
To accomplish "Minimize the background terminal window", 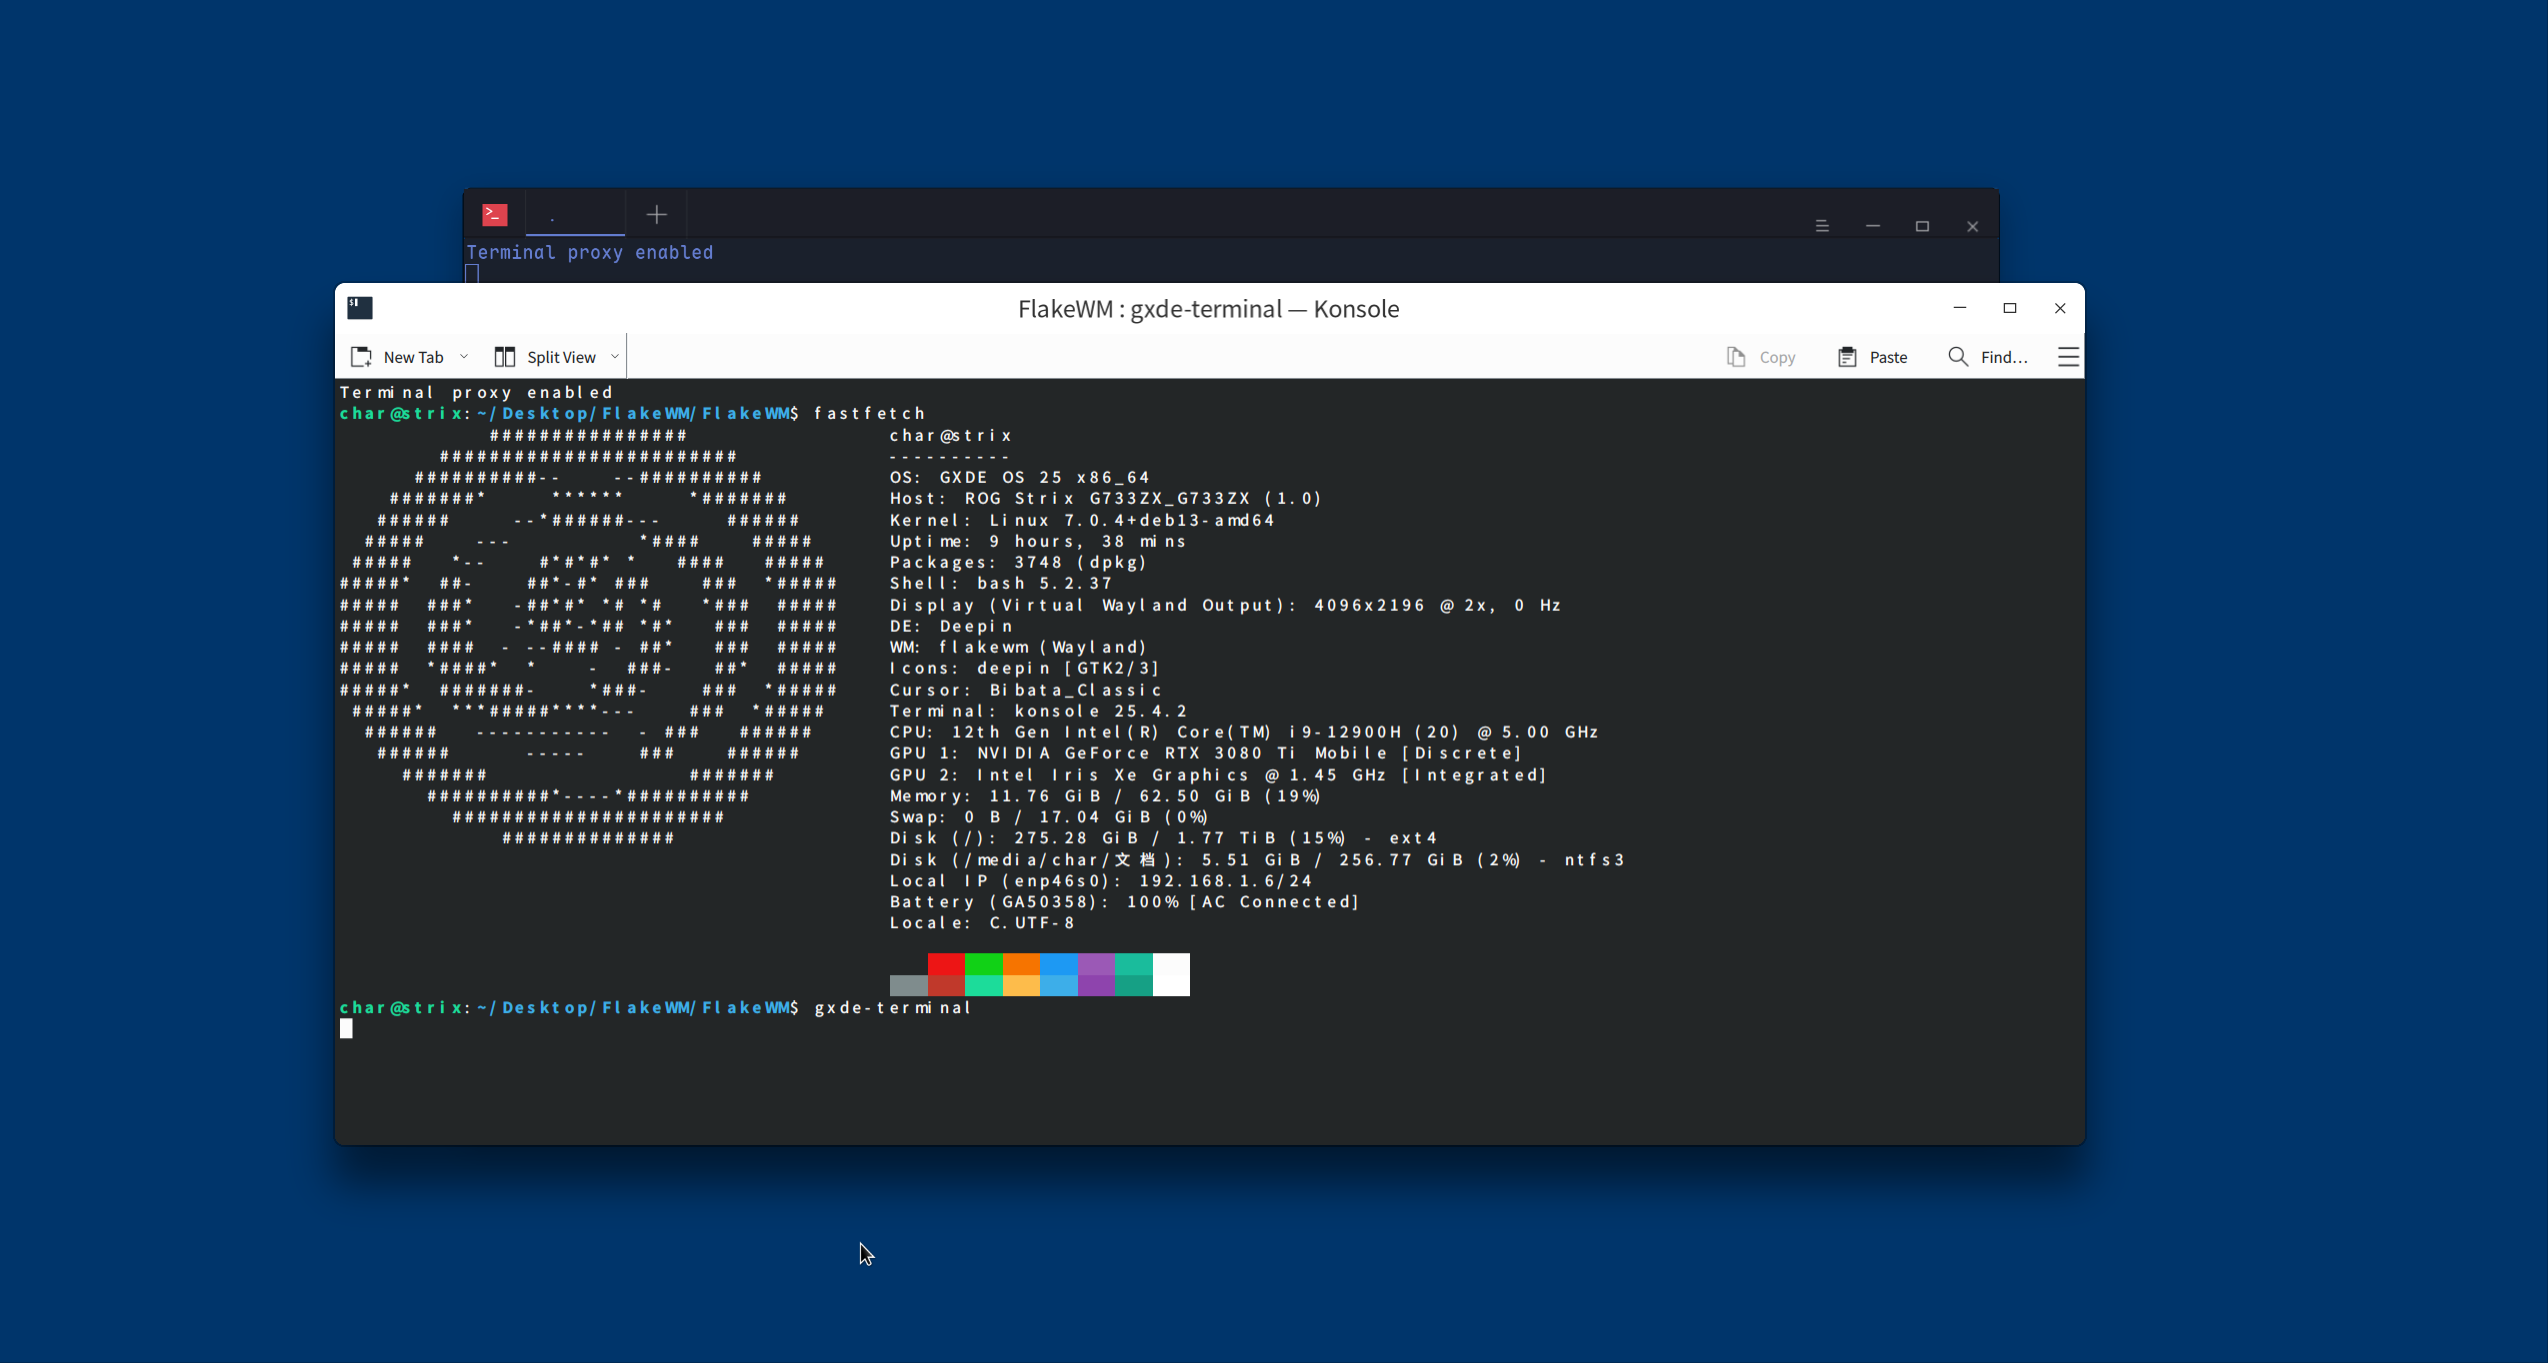I will tap(1873, 227).
